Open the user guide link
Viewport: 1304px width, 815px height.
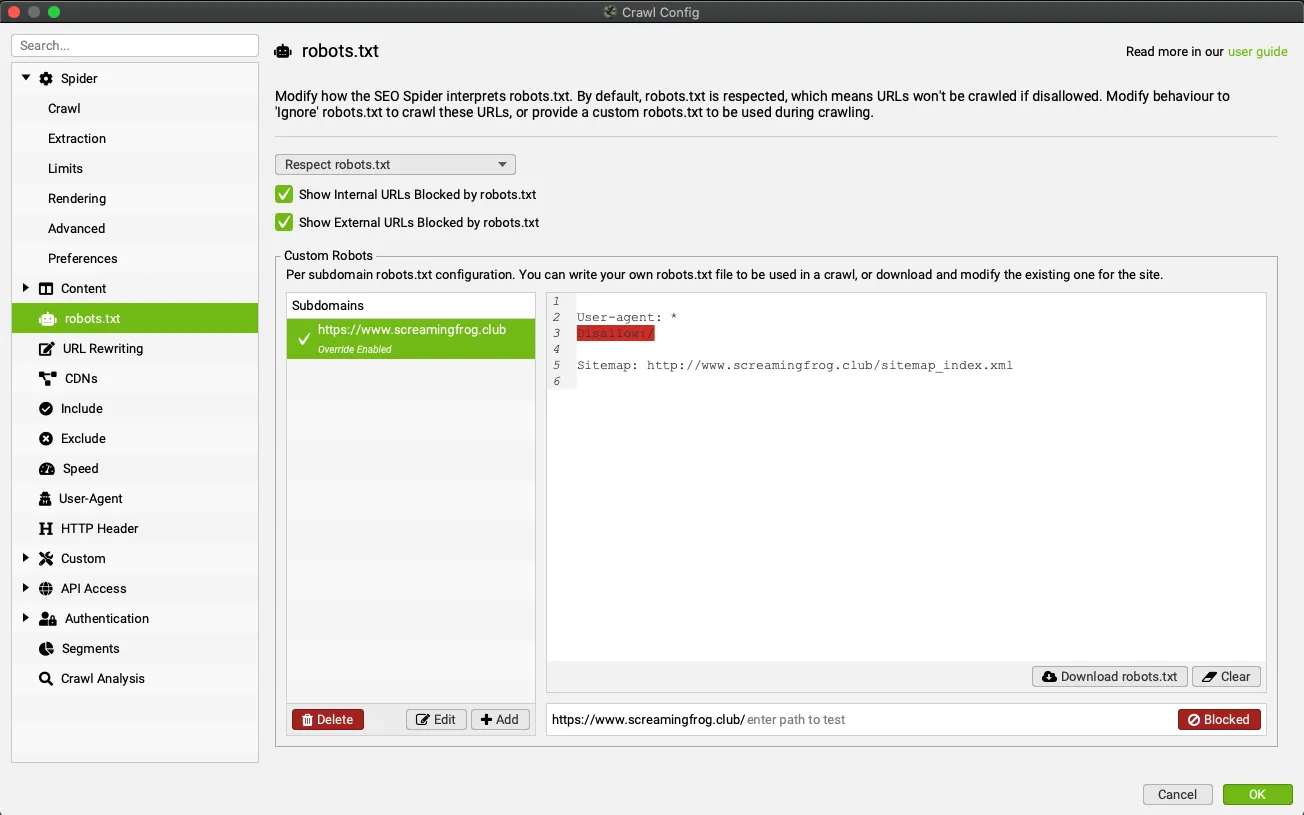point(1257,52)
